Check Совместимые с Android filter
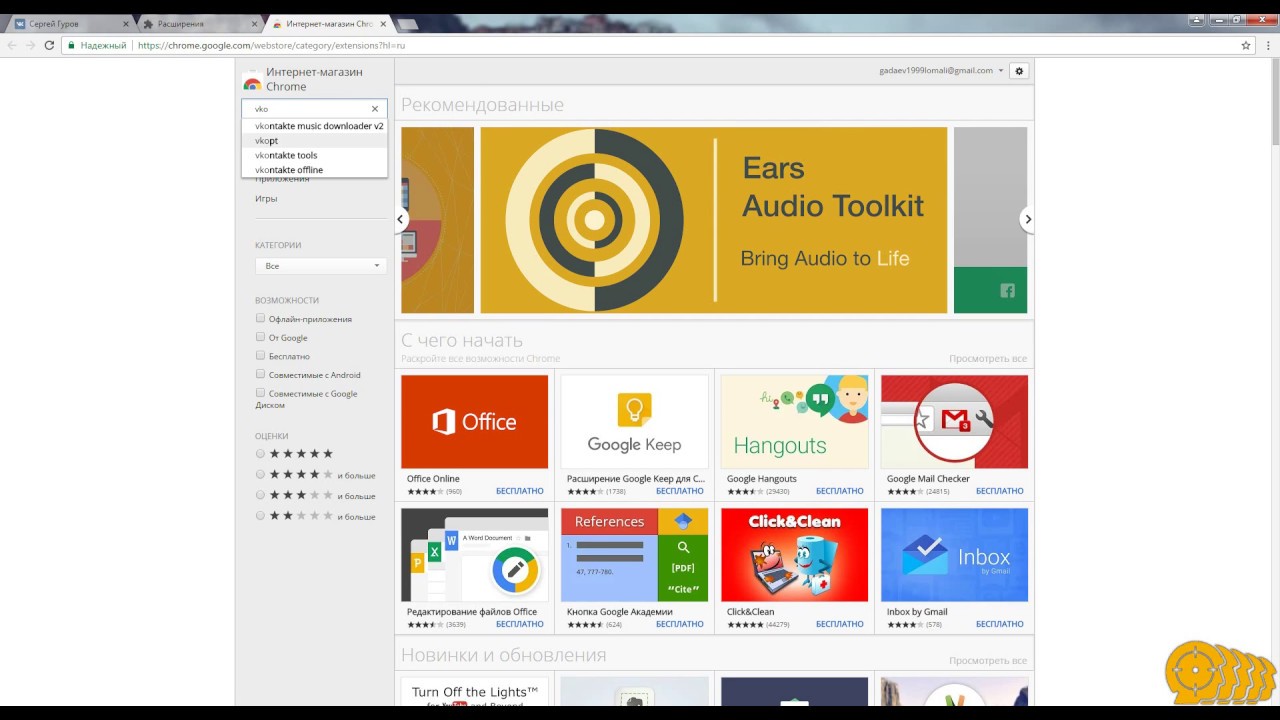 261,374
